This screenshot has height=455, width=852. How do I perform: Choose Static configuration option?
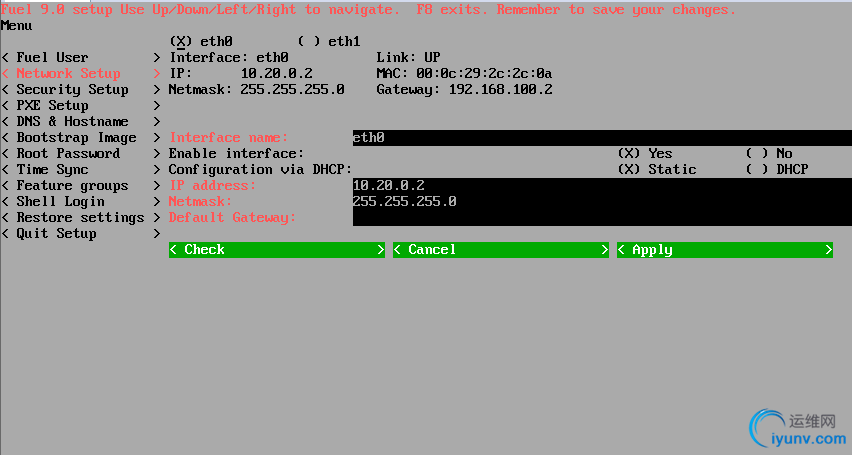[657, 170]
